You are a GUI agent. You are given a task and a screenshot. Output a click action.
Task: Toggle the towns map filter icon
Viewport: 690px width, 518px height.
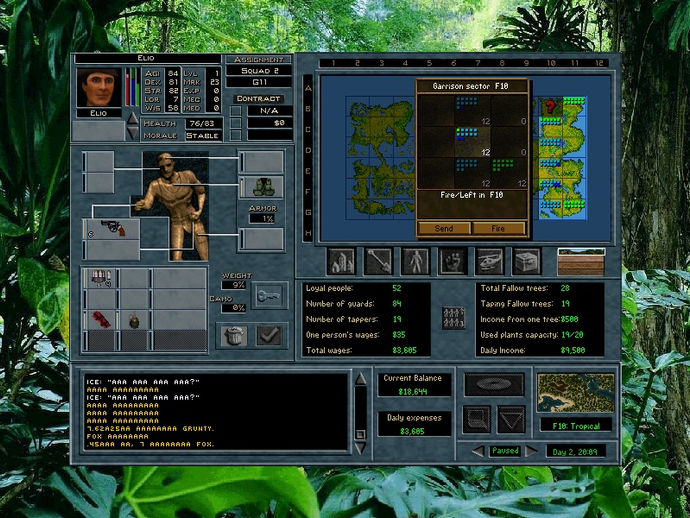(x=341, y=261)
